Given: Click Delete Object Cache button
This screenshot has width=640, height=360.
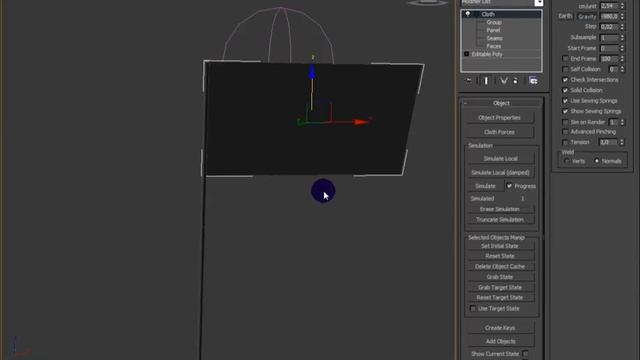Looking at the screenshot, I should coord(500,267).
